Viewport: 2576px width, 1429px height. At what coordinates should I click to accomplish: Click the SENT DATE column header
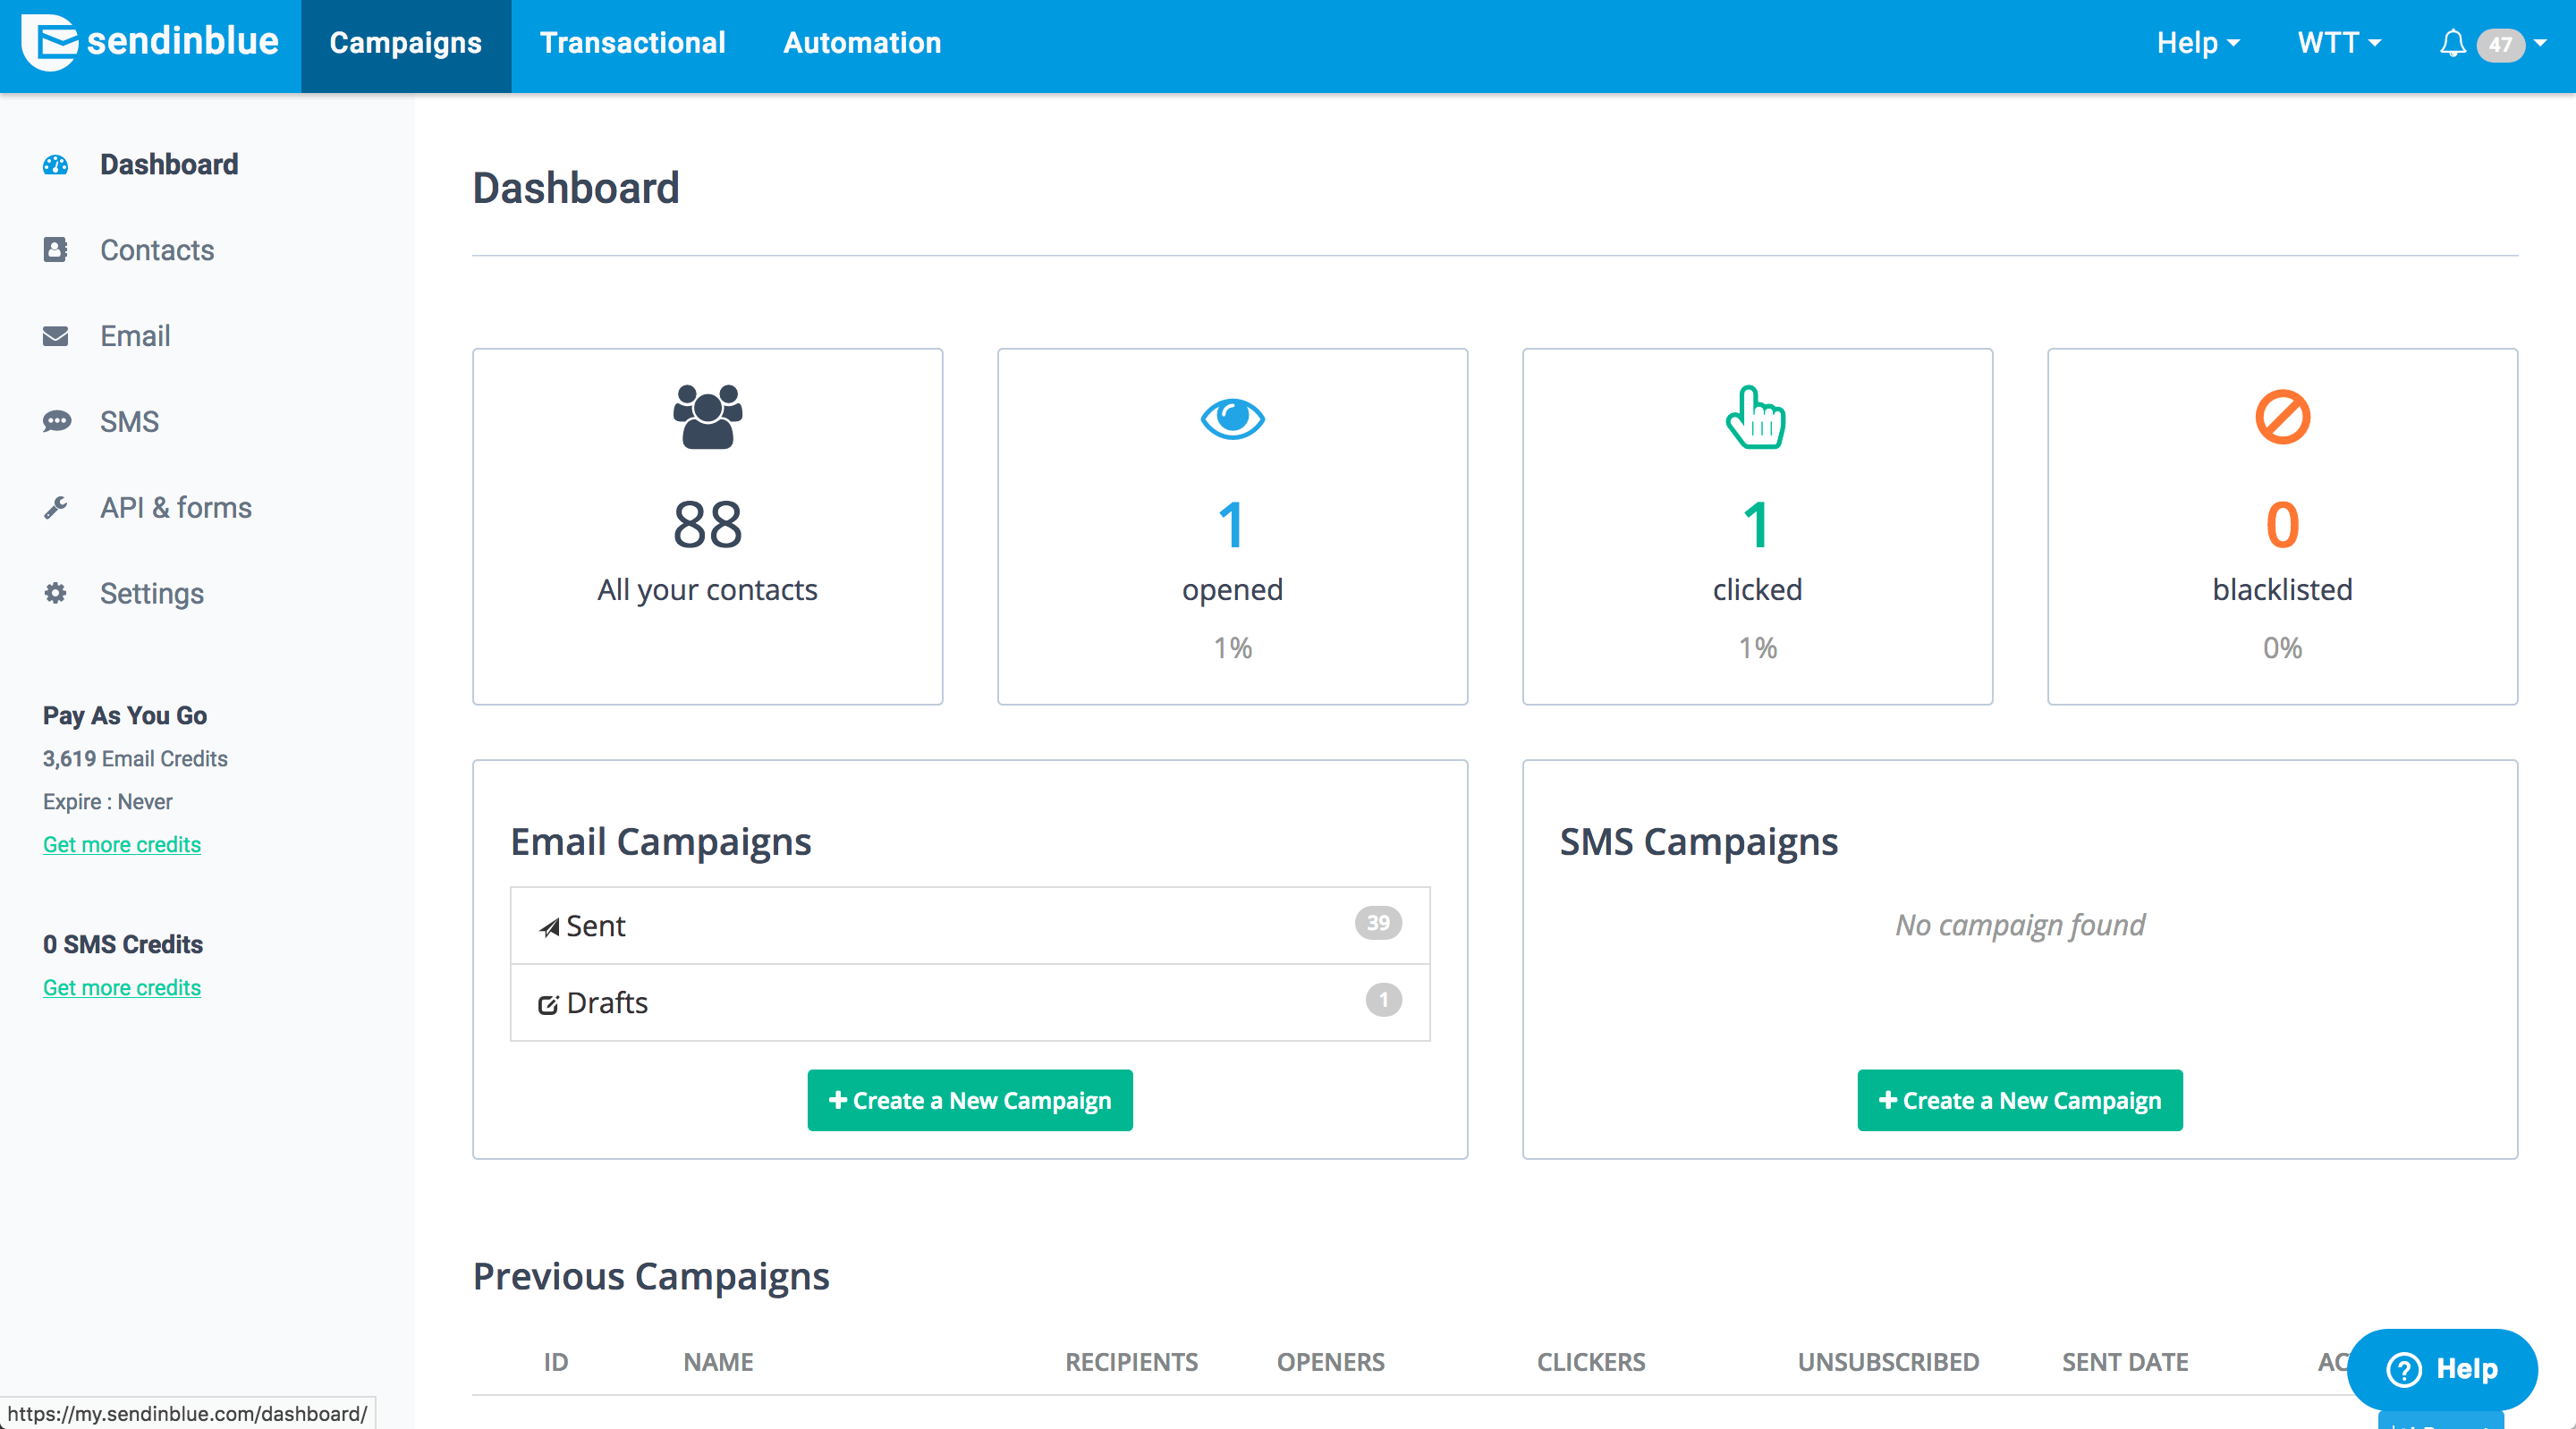tap(2125, 1362)
